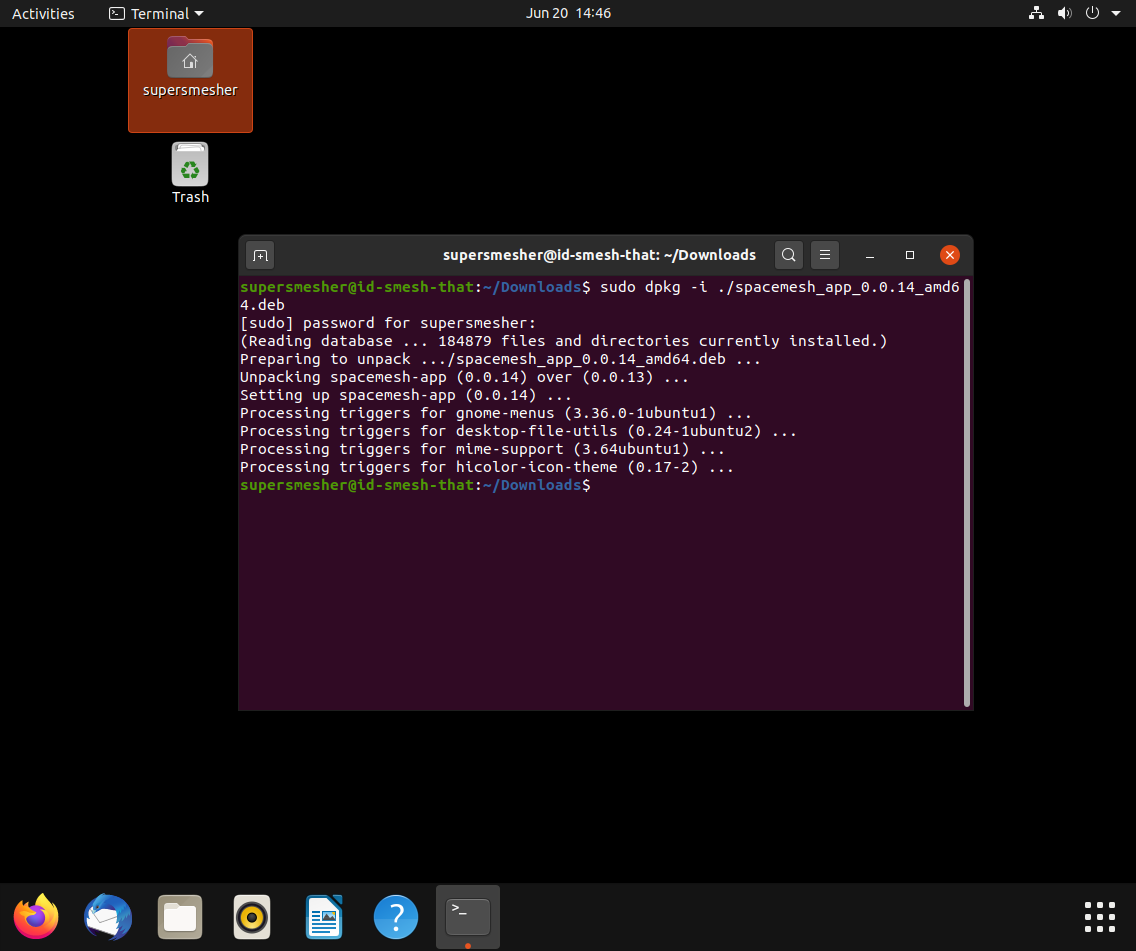
Task: Open calendar via Jun 20 clock
Action: click(568, 13)
